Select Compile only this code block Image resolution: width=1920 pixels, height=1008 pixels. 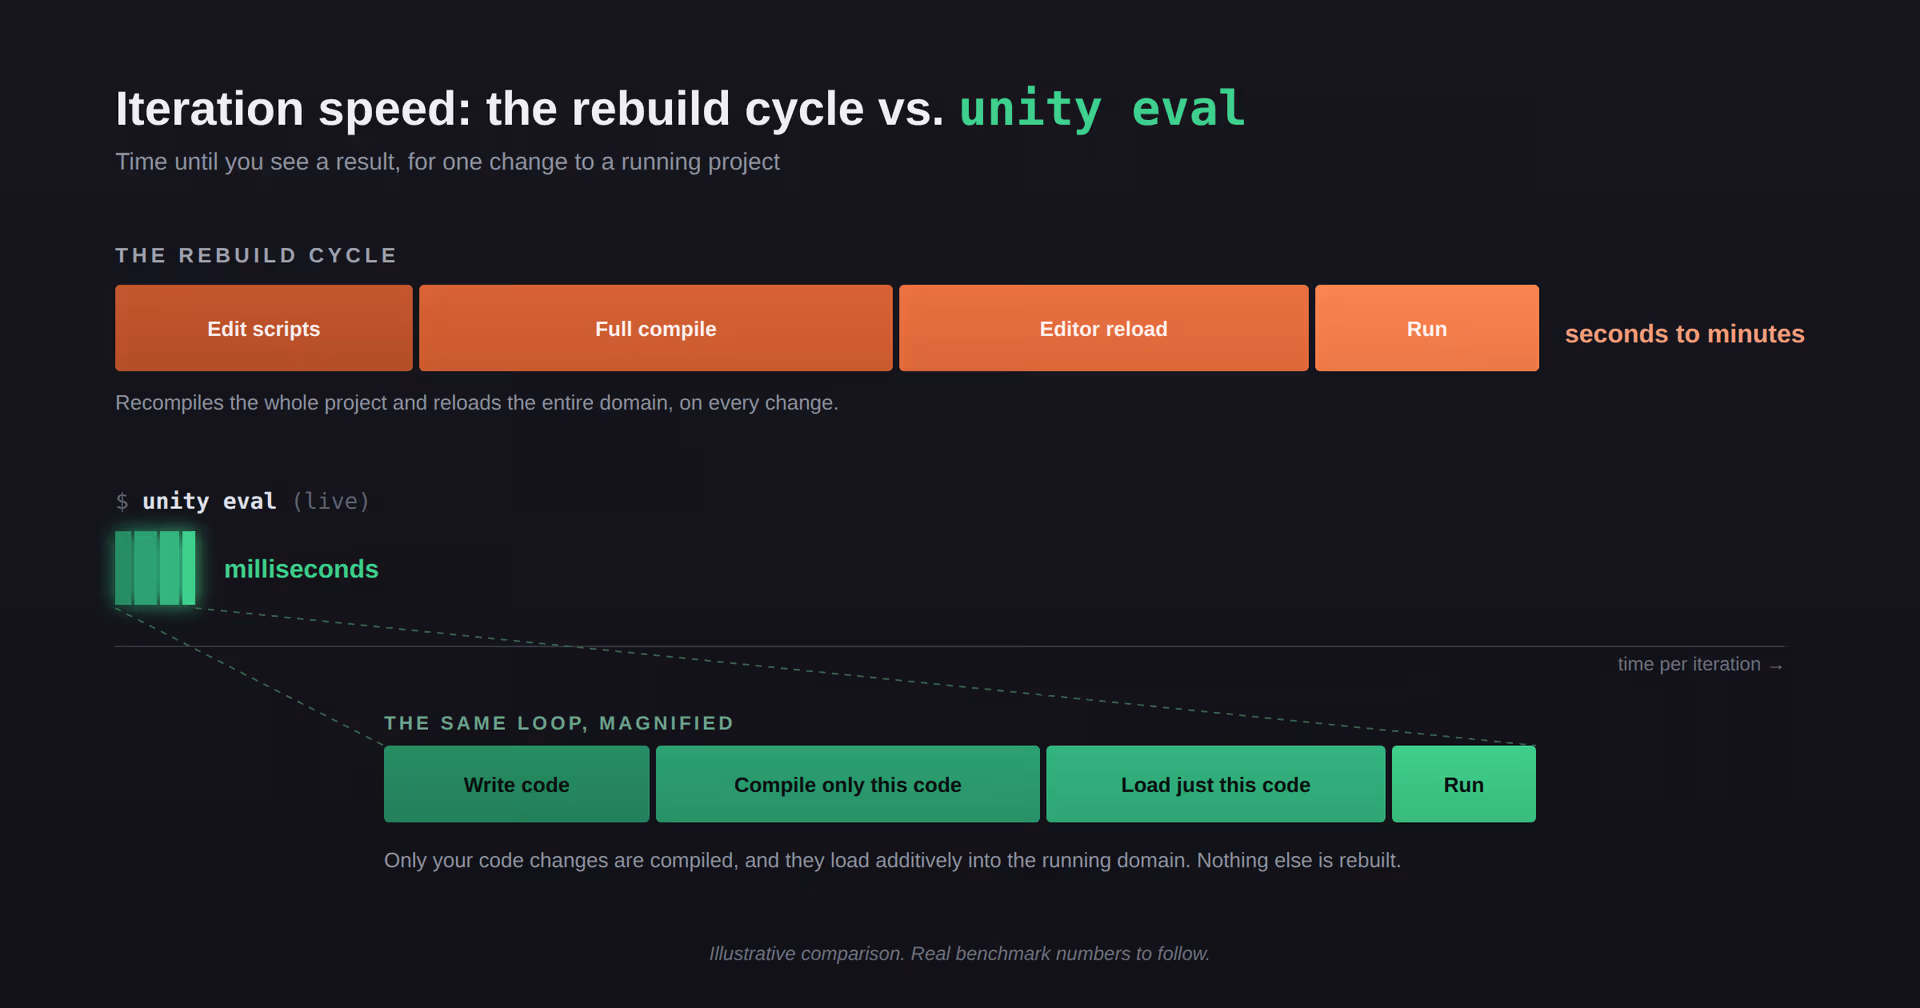pyautogui.click(x=848, y=784)
